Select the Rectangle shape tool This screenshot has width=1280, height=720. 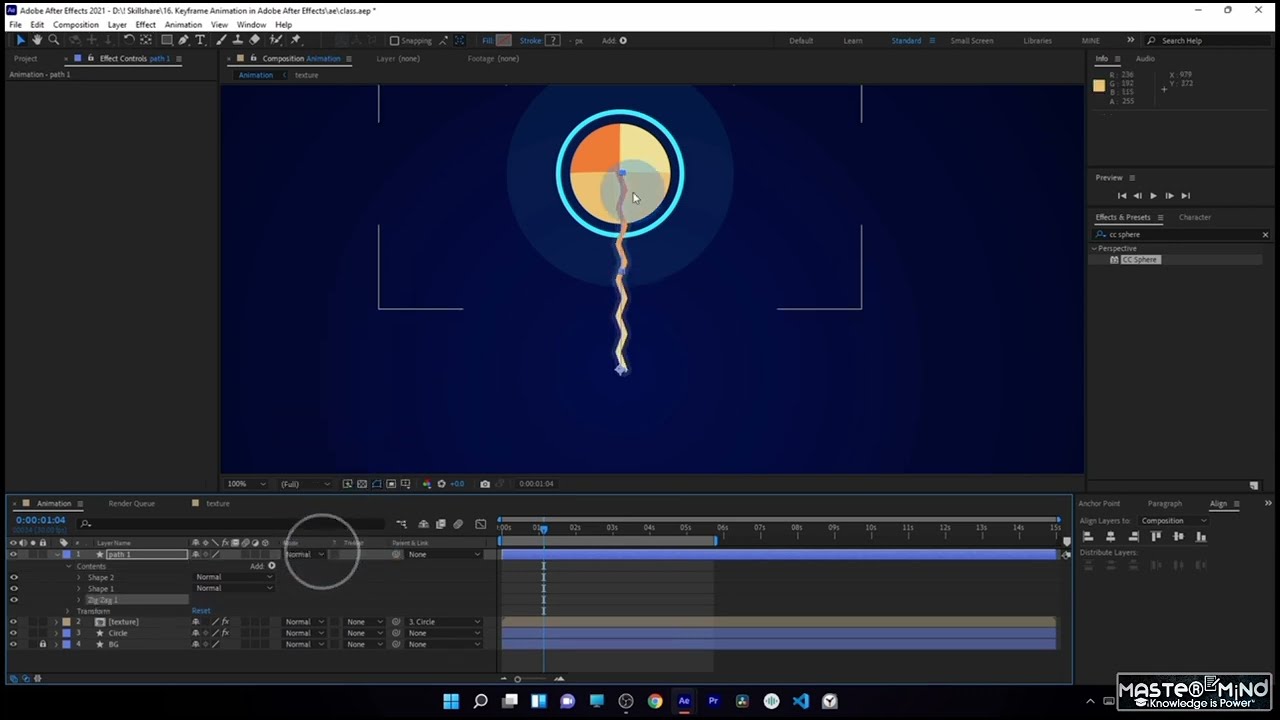point(167,40)
